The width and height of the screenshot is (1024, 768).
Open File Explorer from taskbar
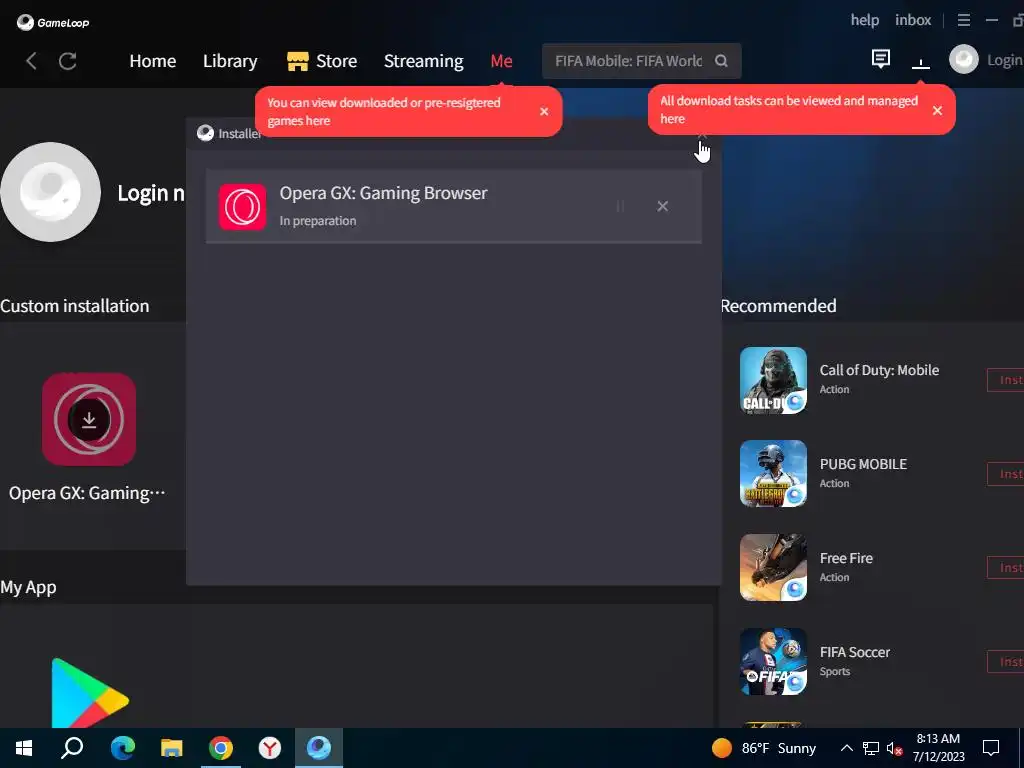172,748
